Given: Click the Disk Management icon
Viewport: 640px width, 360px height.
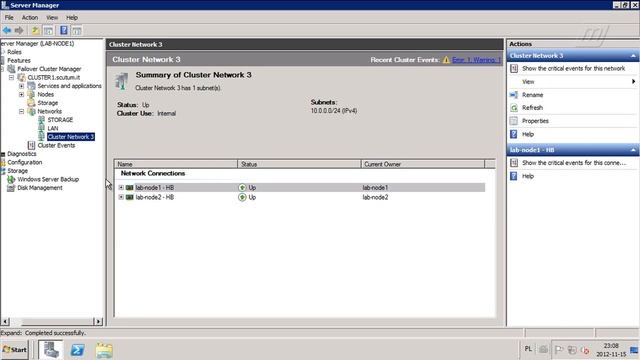Looking at the screenshot, I should (x=11, y=188).
